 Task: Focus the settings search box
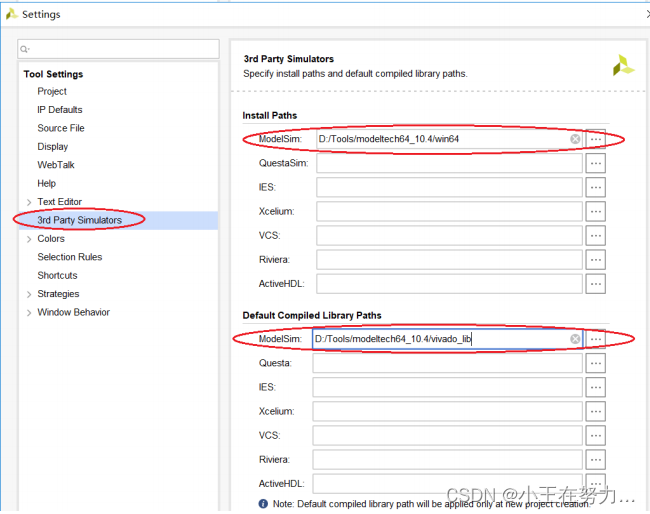point(119,49)
